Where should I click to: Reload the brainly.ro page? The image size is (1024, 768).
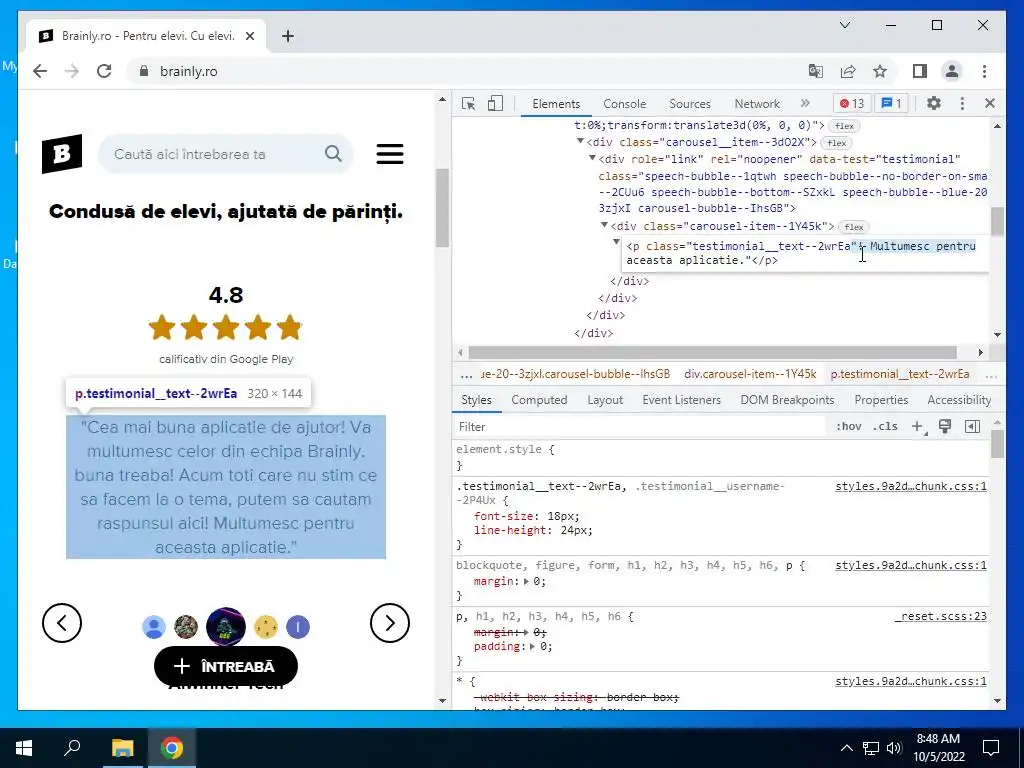(x=104, y=71)
